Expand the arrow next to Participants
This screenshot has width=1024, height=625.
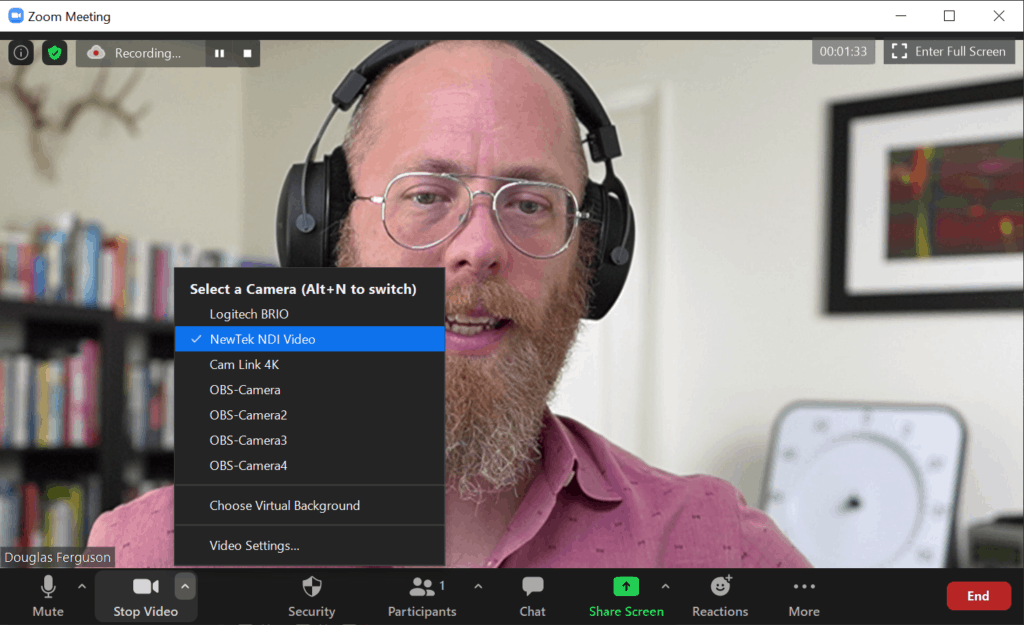[478, 587]
